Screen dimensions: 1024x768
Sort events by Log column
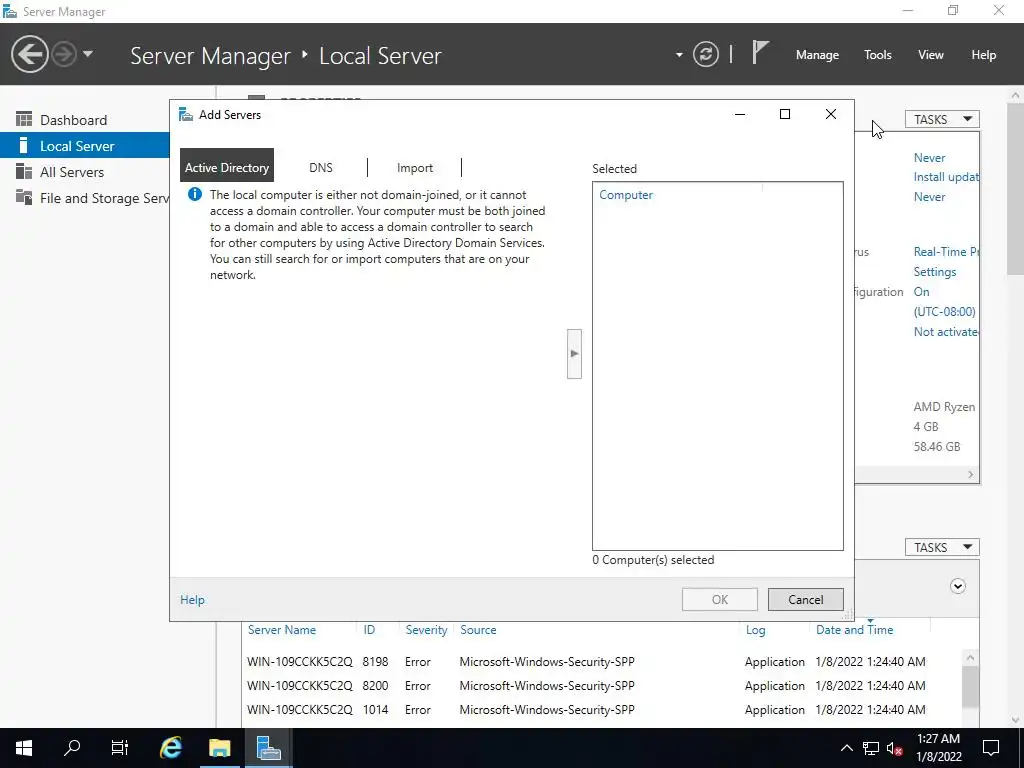tap(755, 630)
